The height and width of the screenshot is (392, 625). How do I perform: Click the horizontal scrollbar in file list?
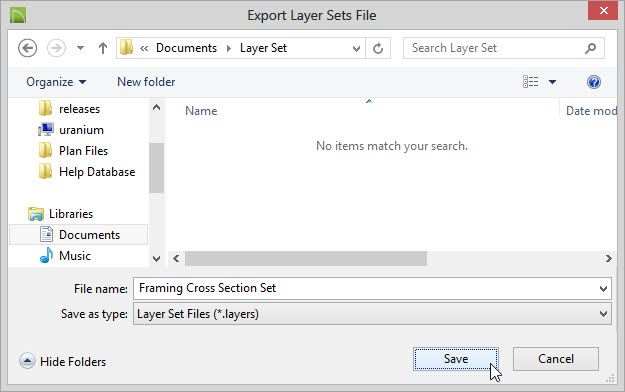pos(306,258)
